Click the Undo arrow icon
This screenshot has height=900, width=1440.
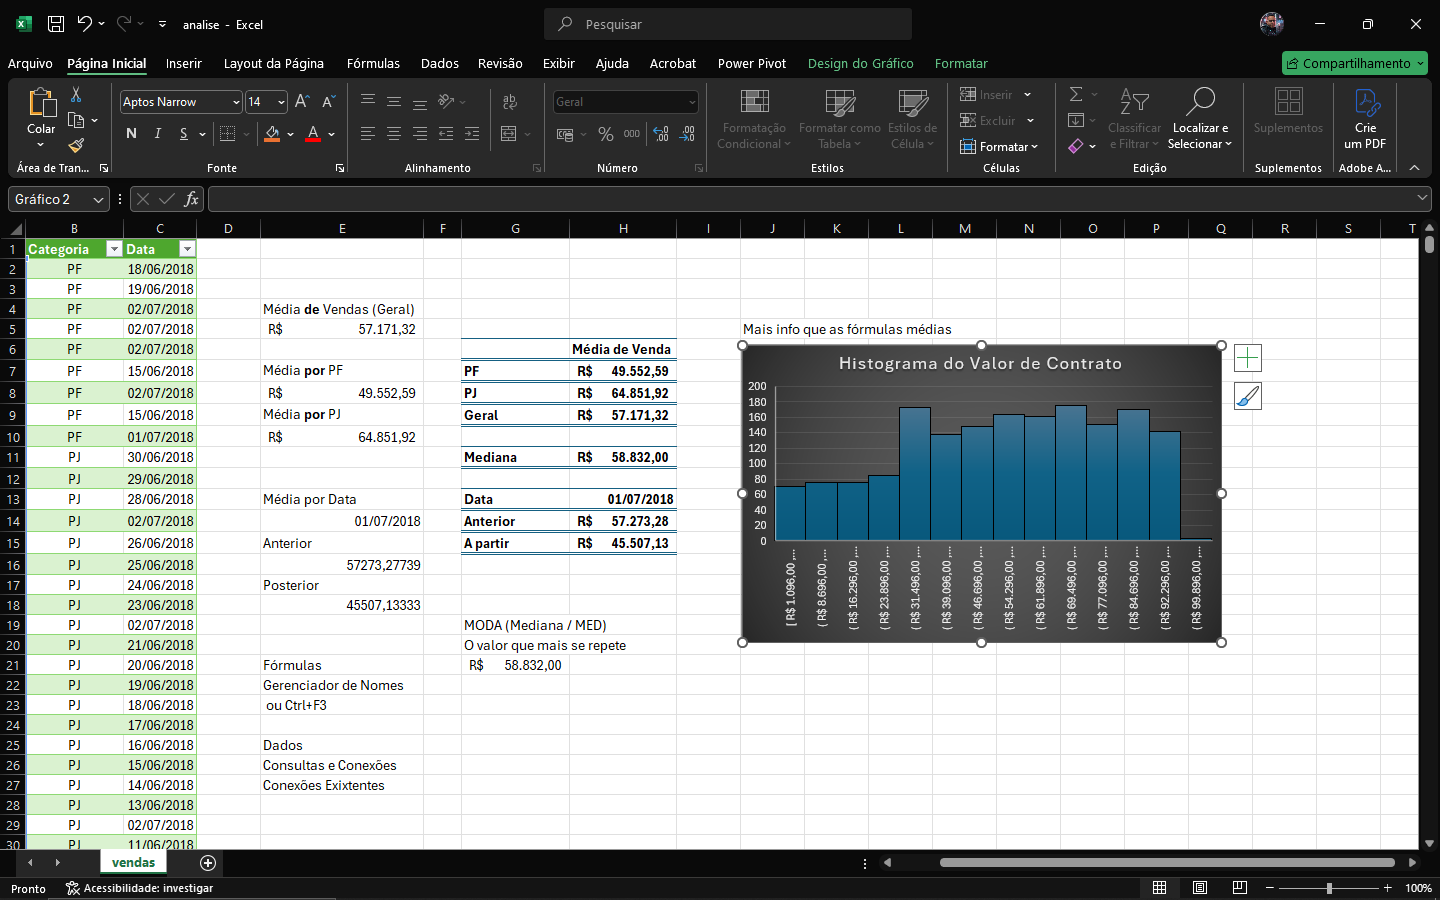click(85, 24)
